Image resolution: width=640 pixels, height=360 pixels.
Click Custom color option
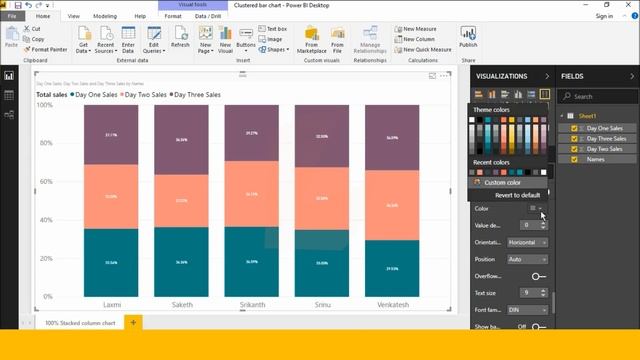tap(507, 182)
